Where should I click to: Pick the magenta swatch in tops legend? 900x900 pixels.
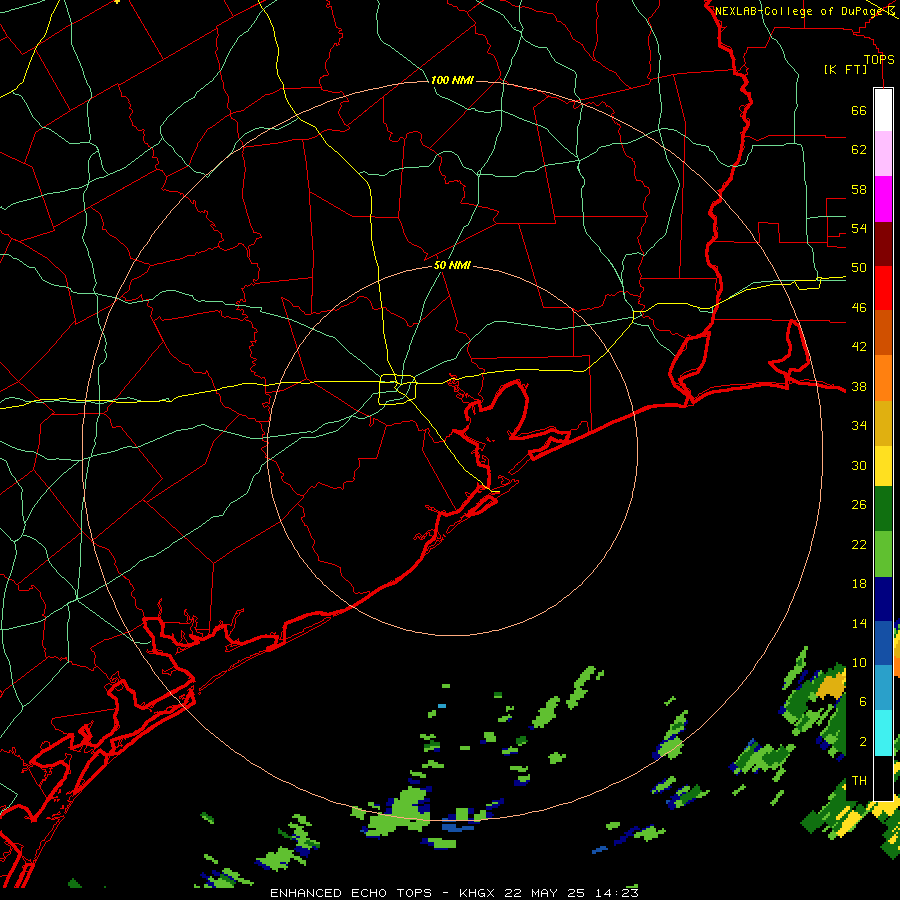point(883,199)
